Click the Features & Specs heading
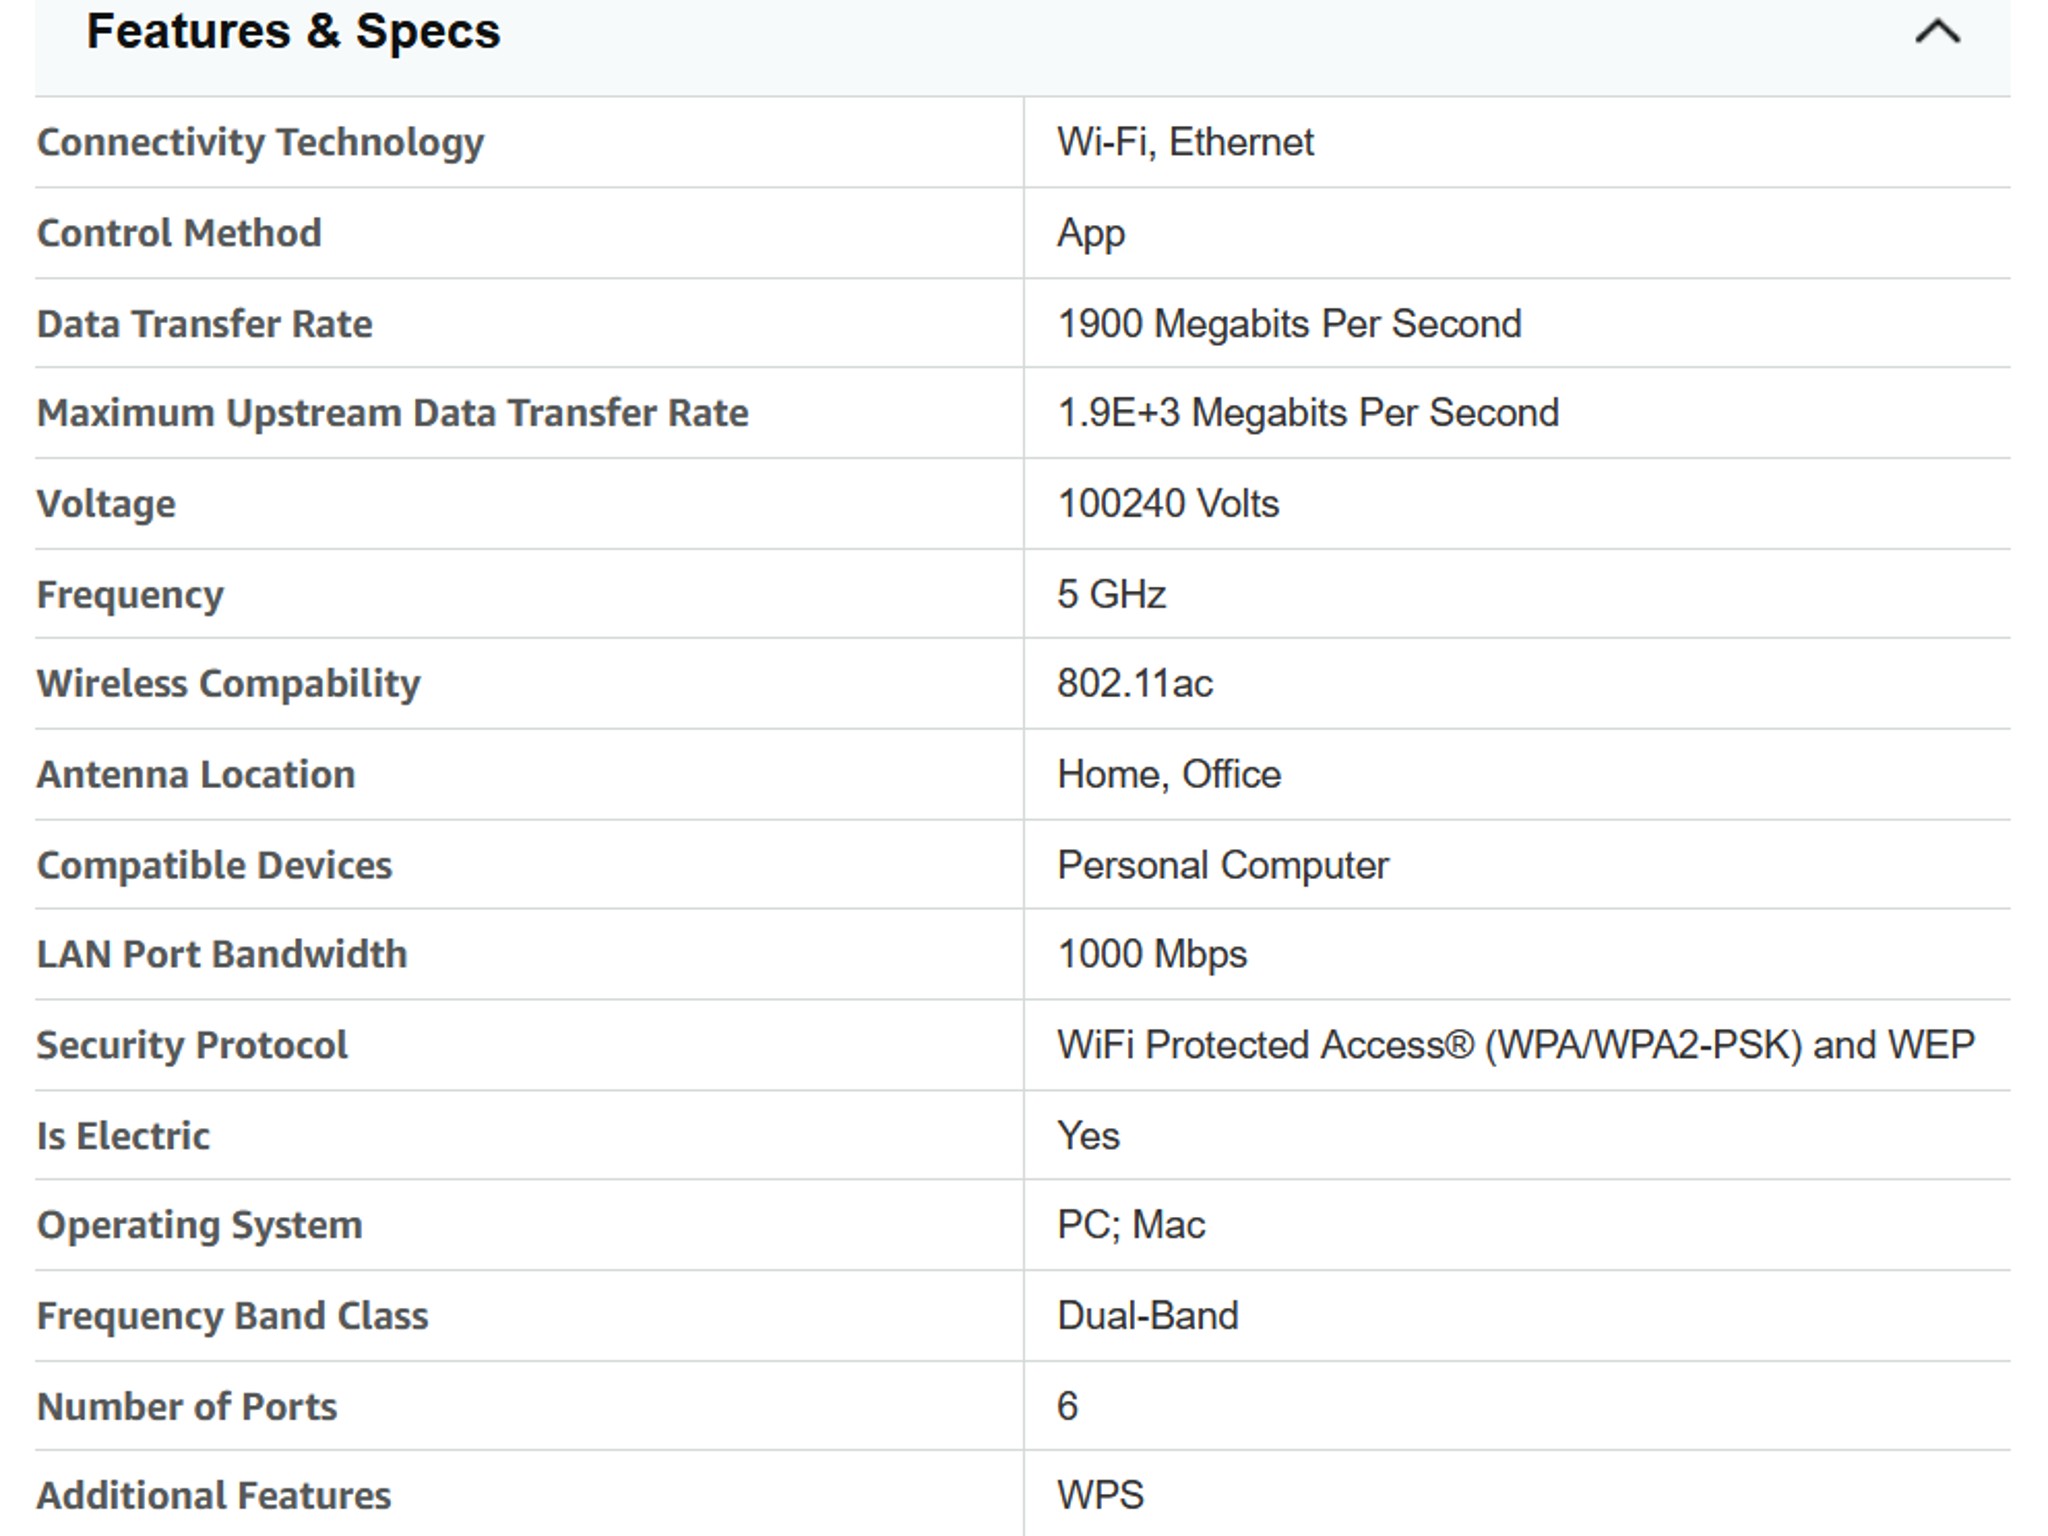This screenshot has width=2048, height=1536. pos(293,32)
